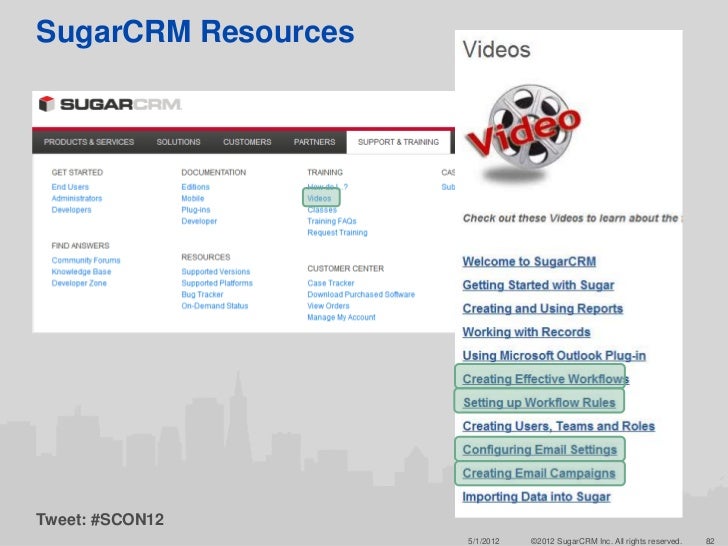Open Plug-ins documentation link

196,210
